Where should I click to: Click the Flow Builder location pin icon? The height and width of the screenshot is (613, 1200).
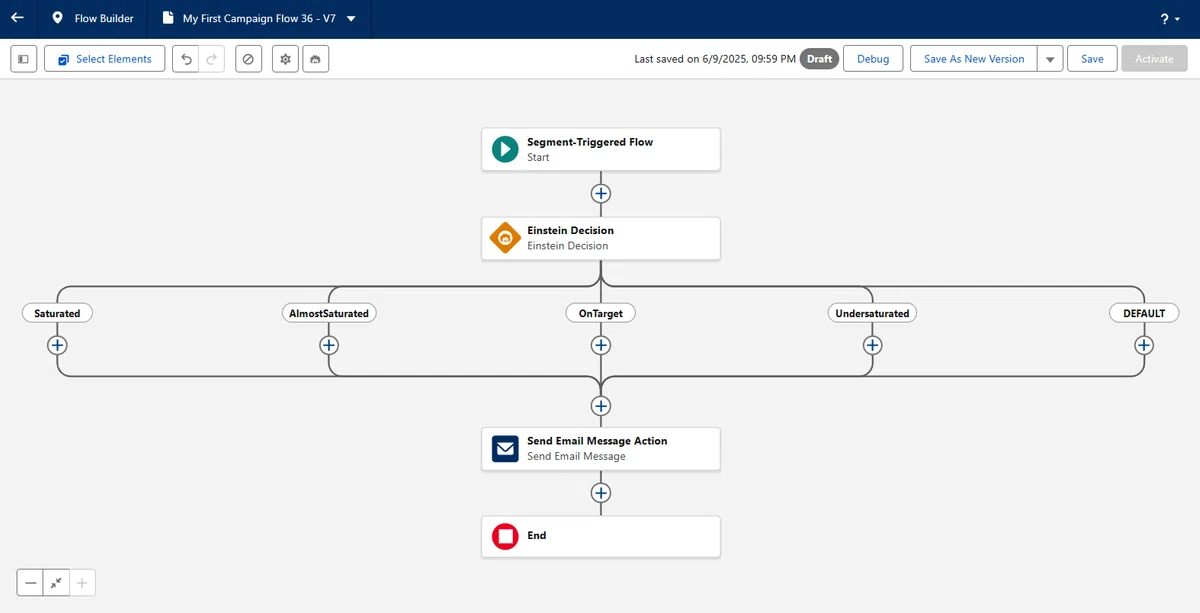(57, 18)
